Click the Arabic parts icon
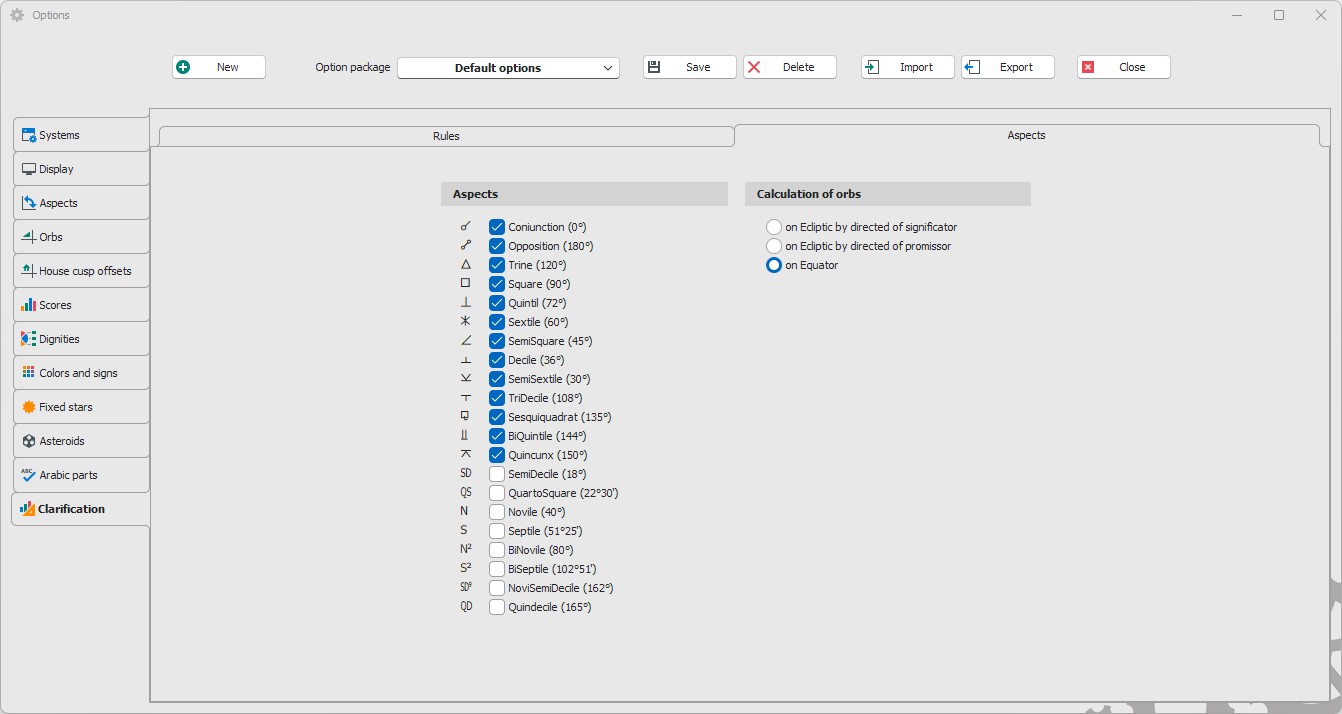The width and height of the screenshot is (1342, 714). pyautogui.click(x=29, y=475)
